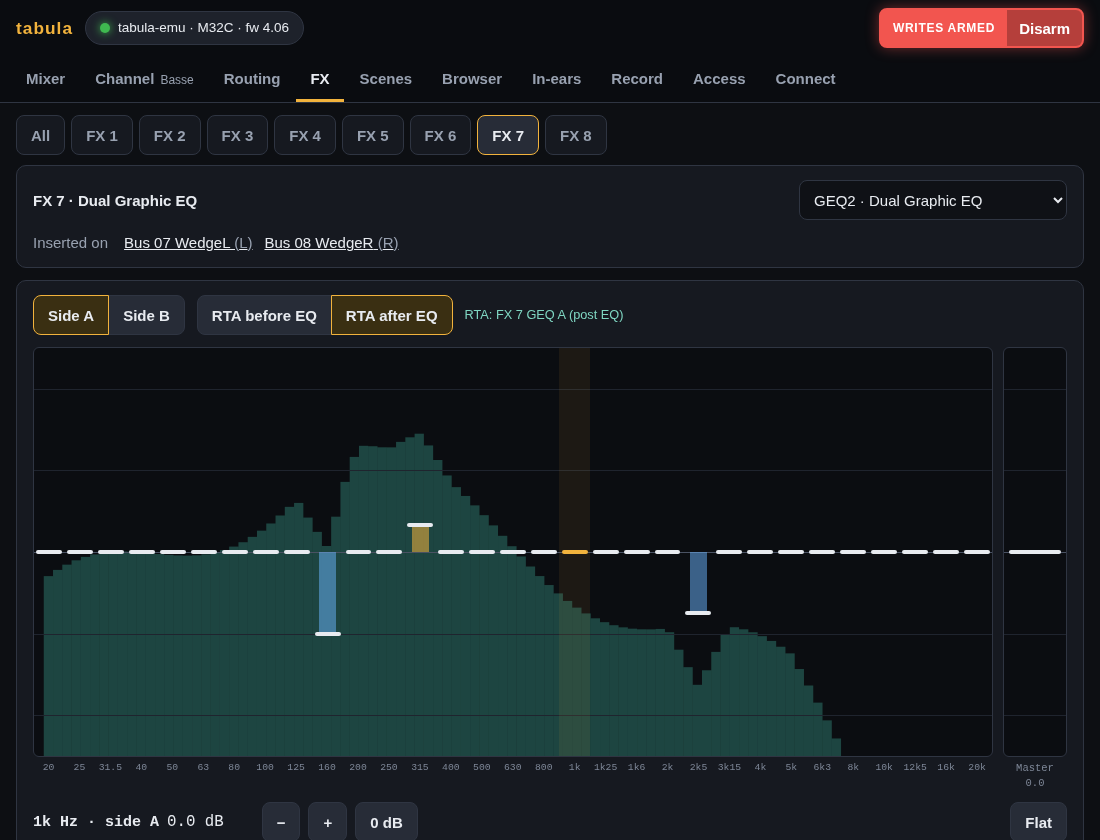Screen dimensions: 1100x840
Task: Select the FX 1 slot
Action: click(102, 135)
